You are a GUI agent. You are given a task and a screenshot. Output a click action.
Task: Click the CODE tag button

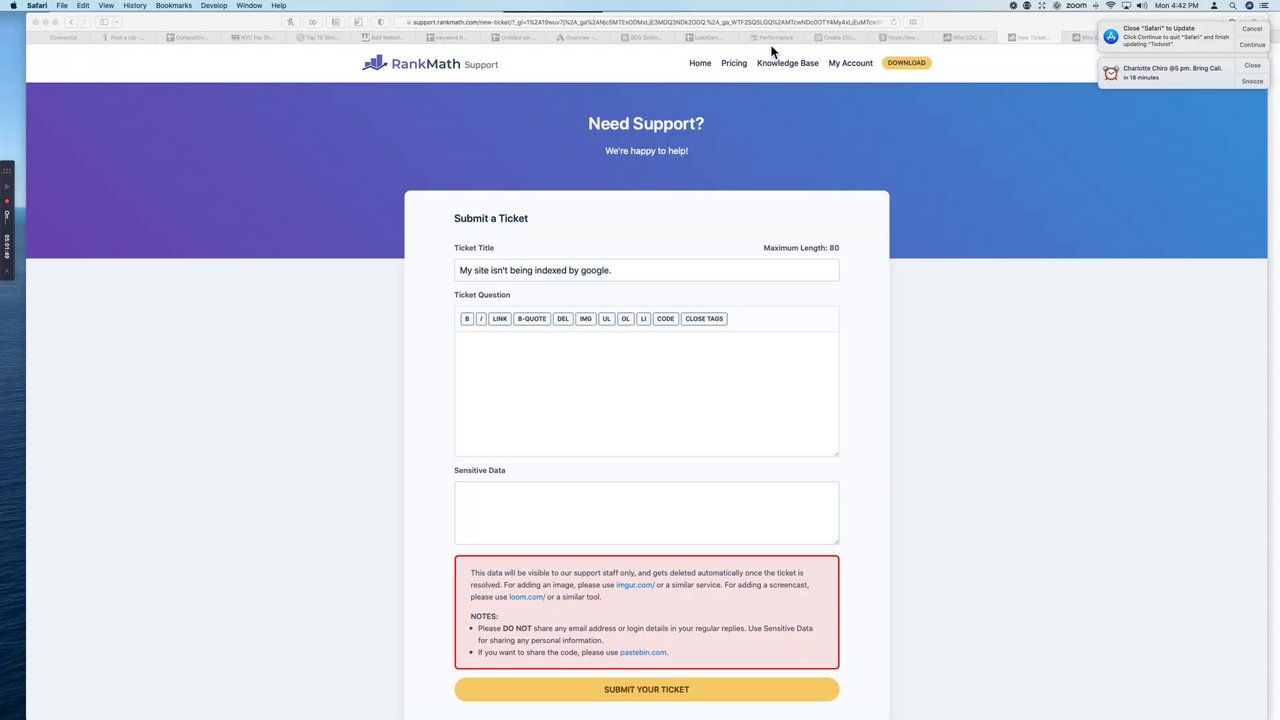pos(666,319)
